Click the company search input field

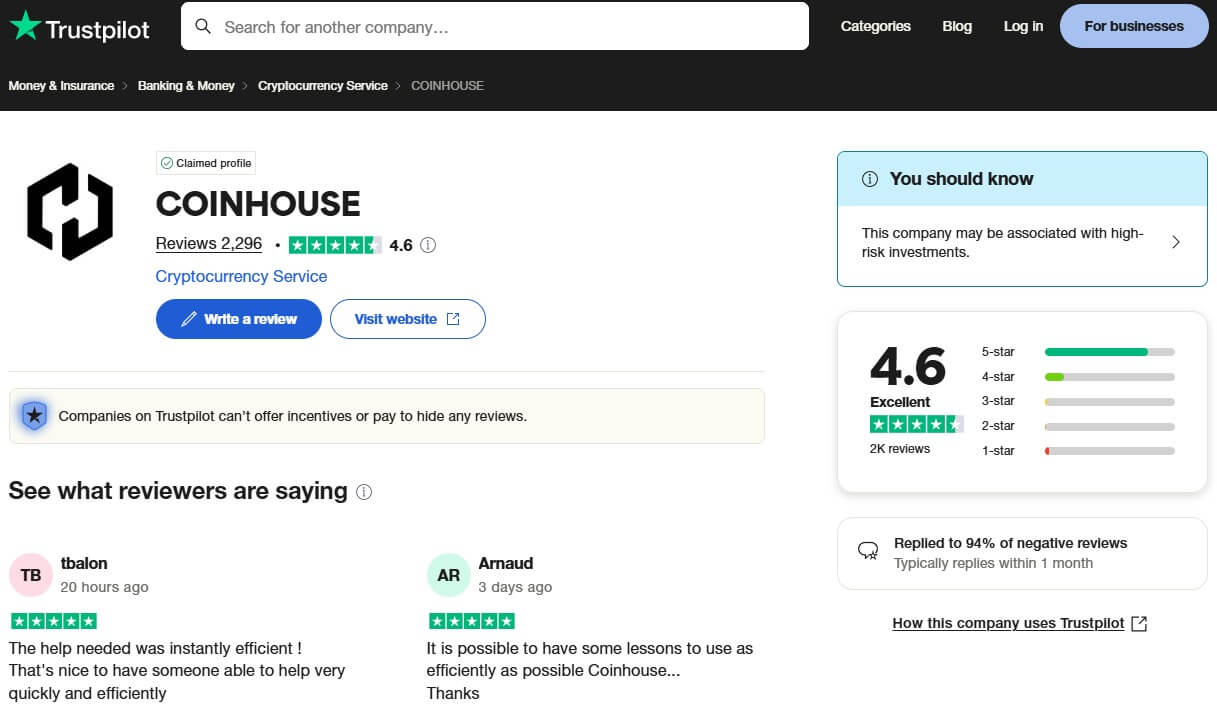click(x=495, y=27)
